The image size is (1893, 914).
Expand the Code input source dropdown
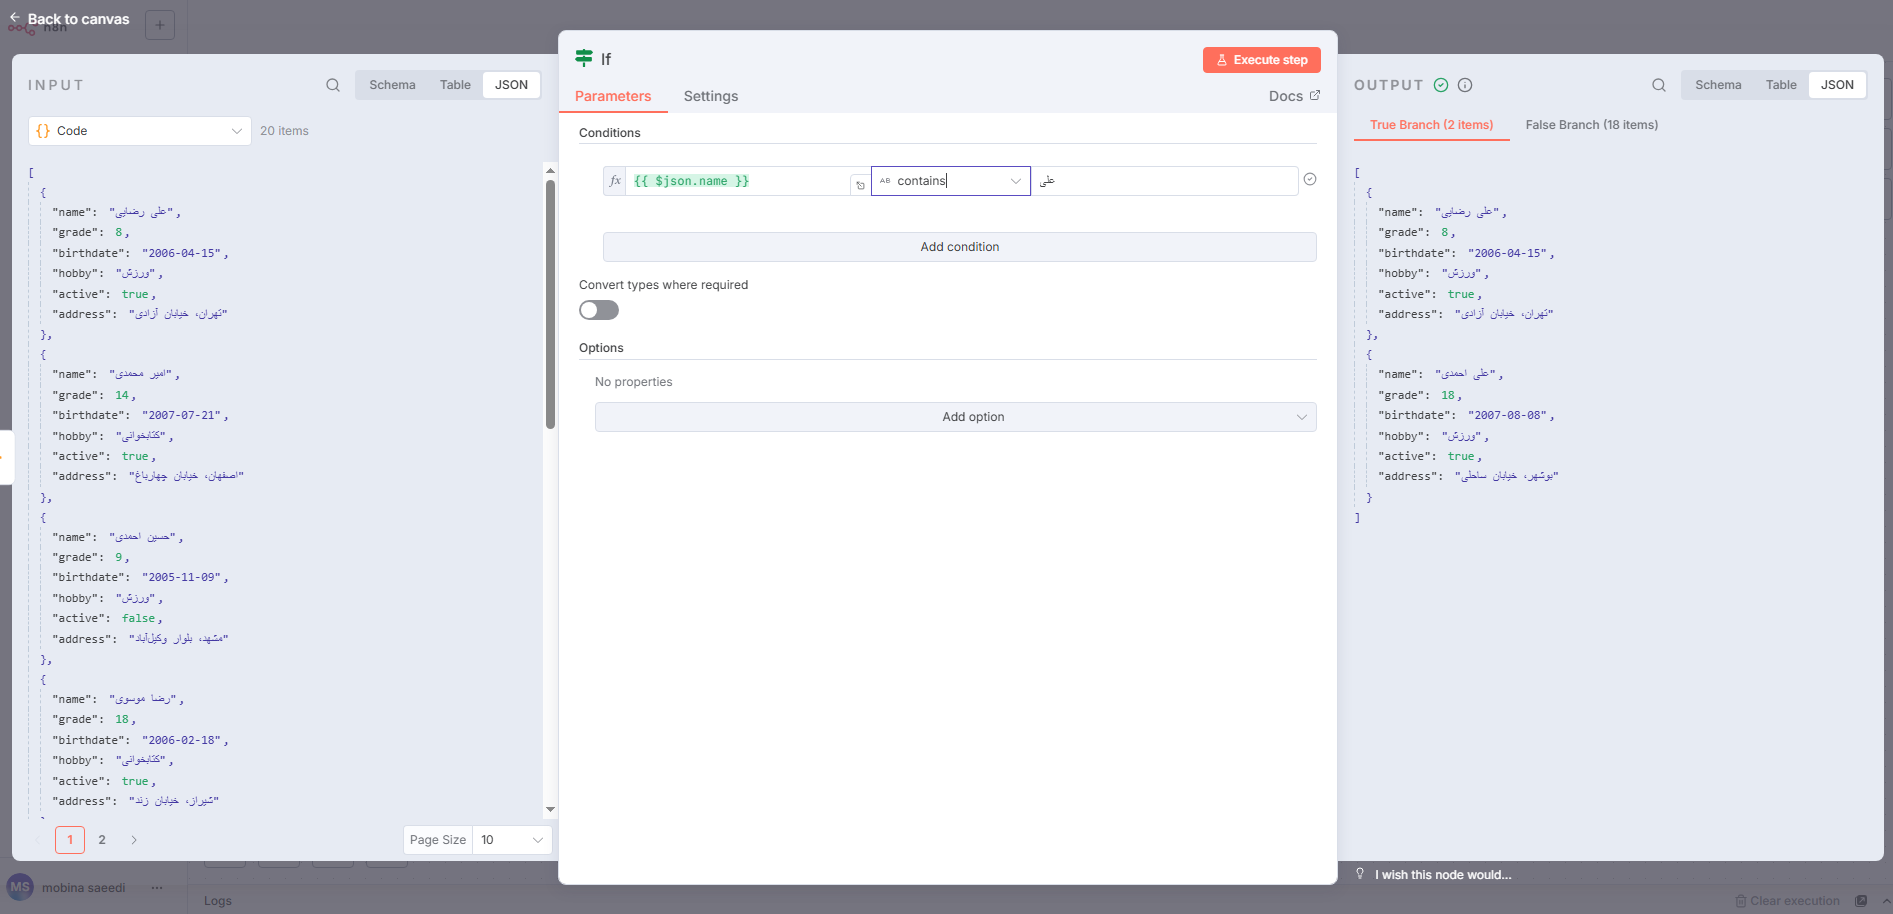pyautogui.click(x=140, y=131)
